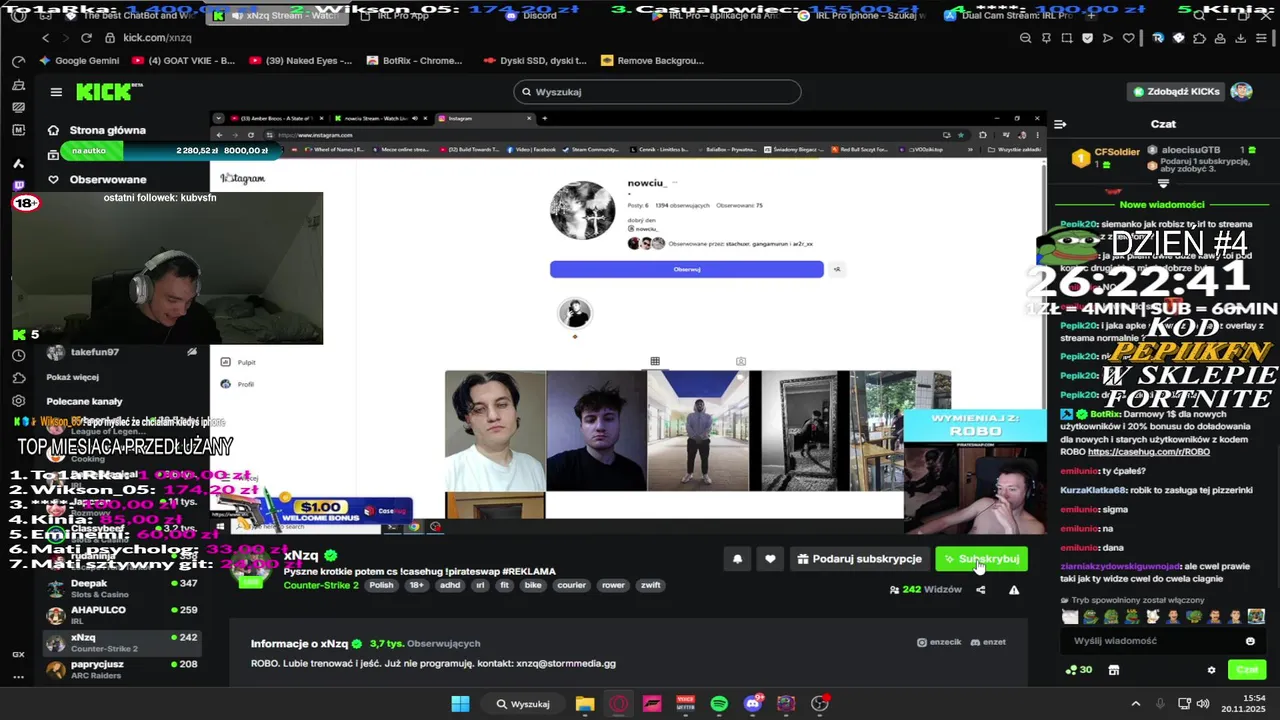Click the green Subskrybuj button

(982, 559)
